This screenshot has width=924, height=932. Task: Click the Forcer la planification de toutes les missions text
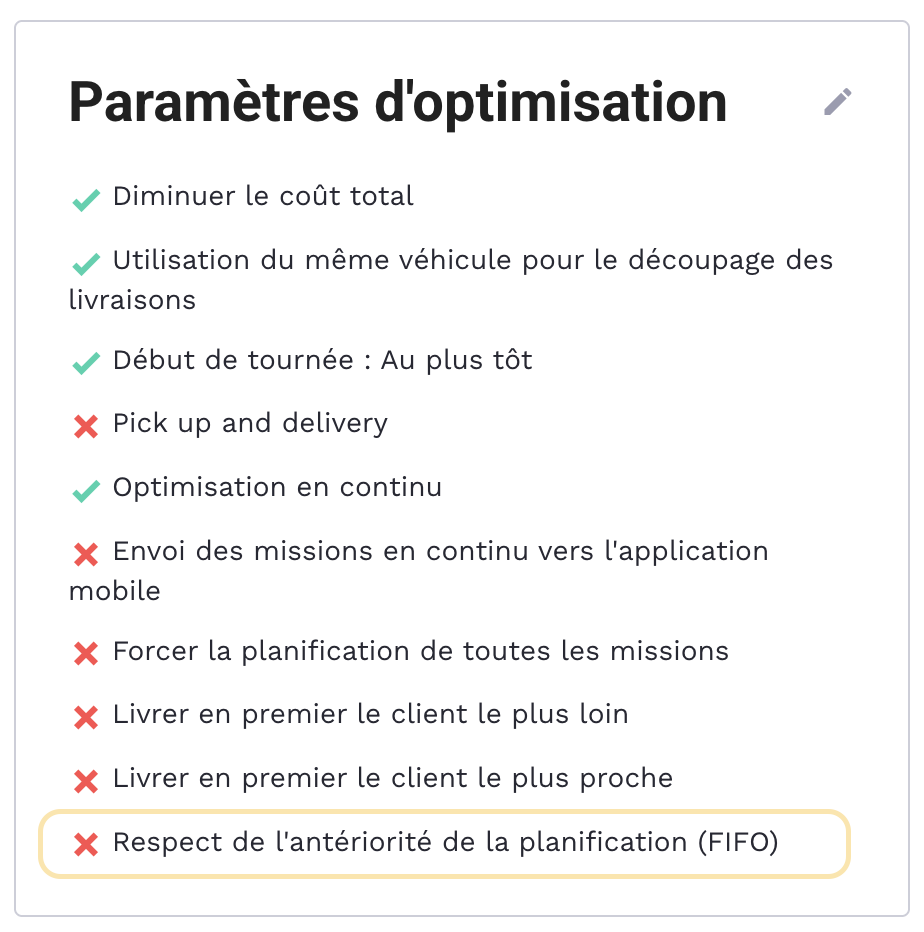(421, 652)
